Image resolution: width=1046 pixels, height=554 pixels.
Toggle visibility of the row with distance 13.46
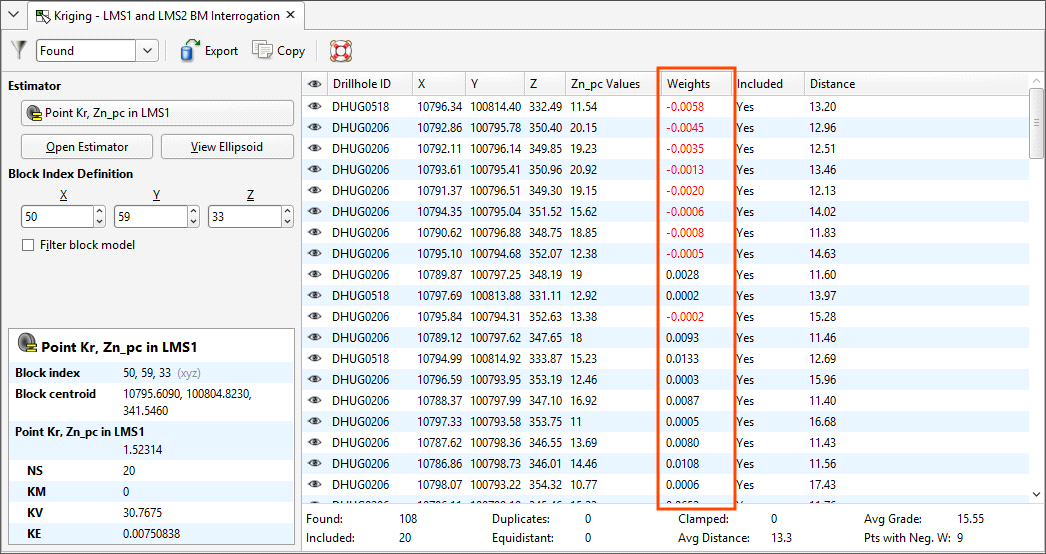tap(314, 170)
